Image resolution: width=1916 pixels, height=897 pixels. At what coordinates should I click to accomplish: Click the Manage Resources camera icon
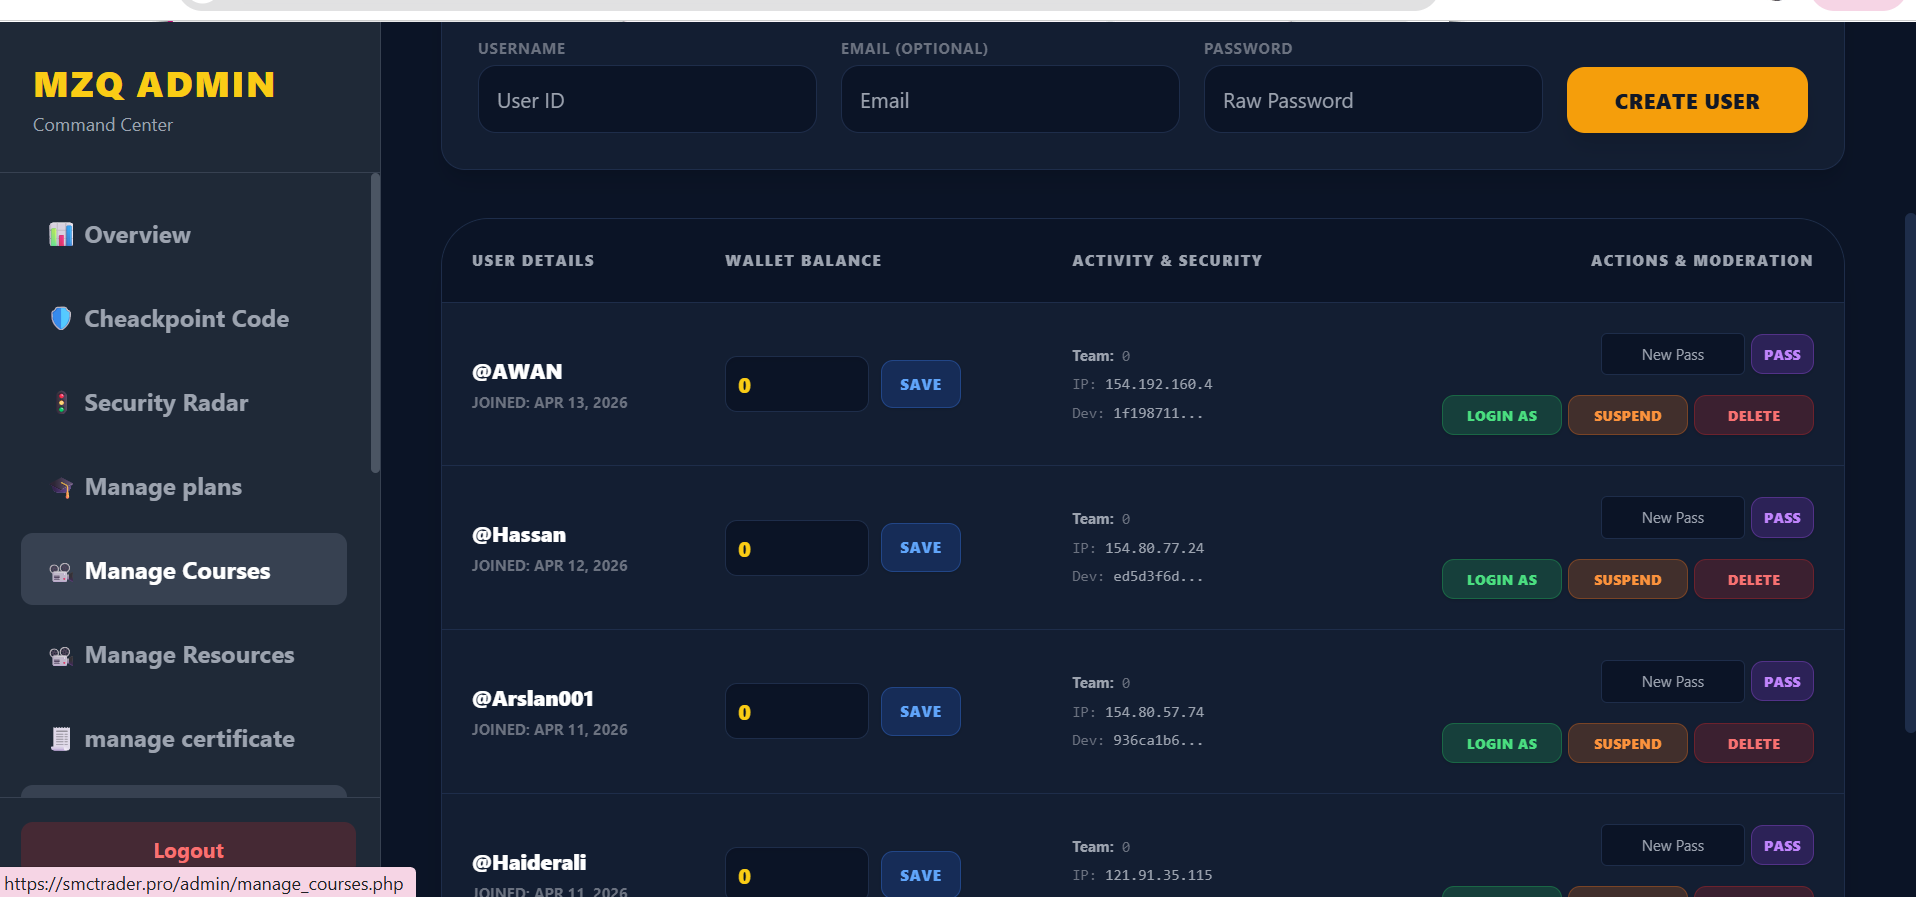(60, 655)
